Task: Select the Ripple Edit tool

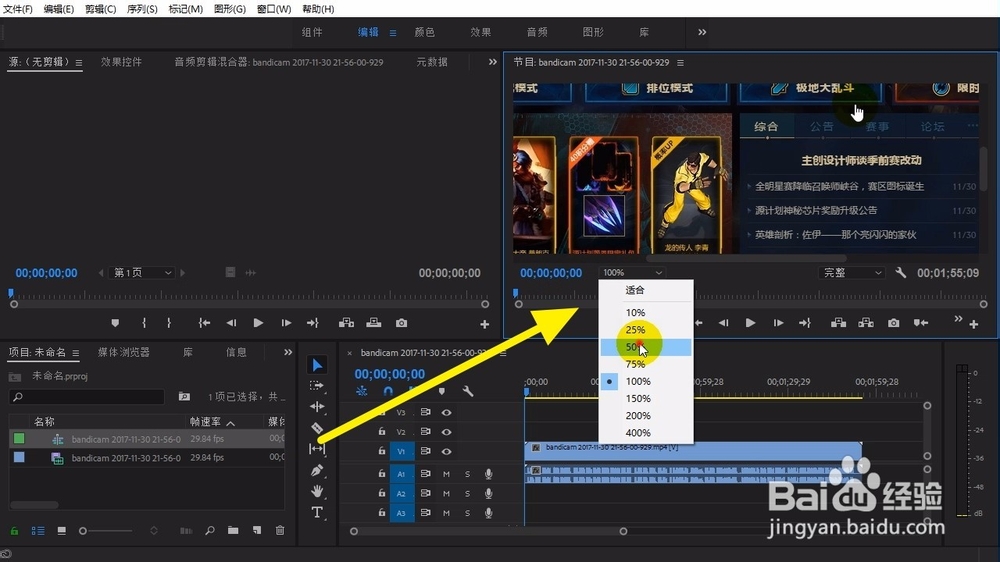Action: coord(317,406)
